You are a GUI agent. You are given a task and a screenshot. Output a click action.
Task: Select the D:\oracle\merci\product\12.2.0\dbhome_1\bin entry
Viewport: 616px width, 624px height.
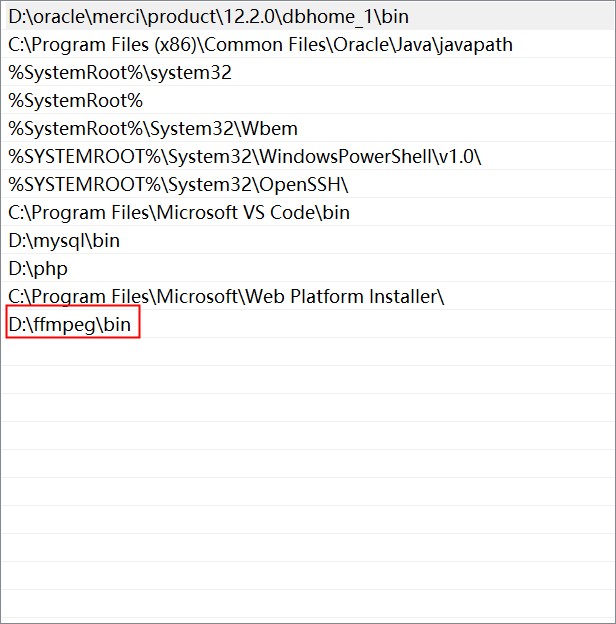(308, 16)
